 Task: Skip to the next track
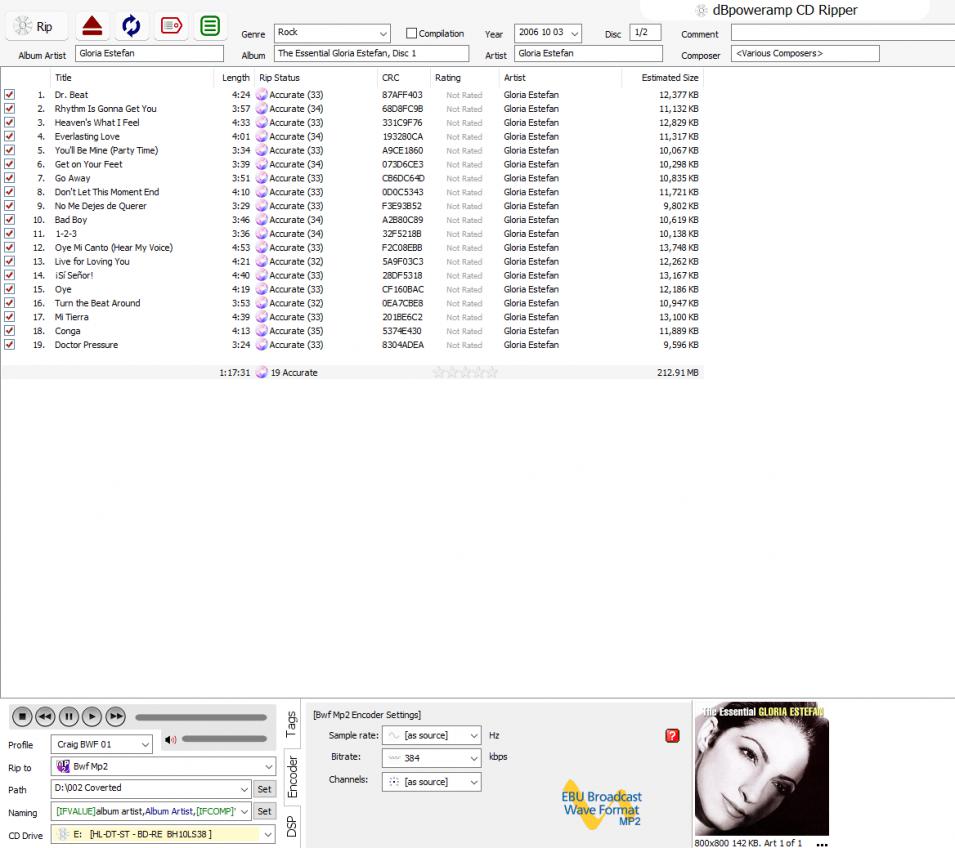[x=116, y=716]
